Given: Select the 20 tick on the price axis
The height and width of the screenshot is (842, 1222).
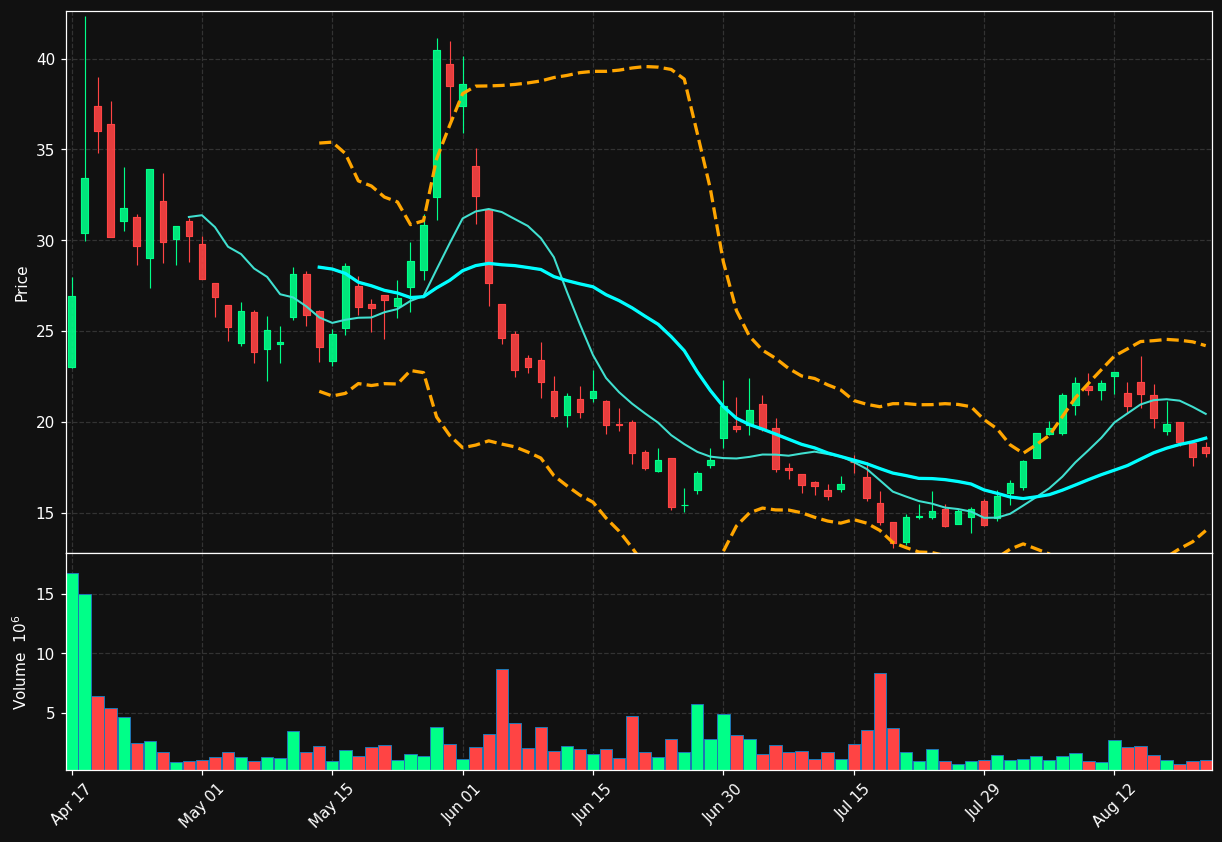Looking at the screenshot, I should (x=46, y=422).
